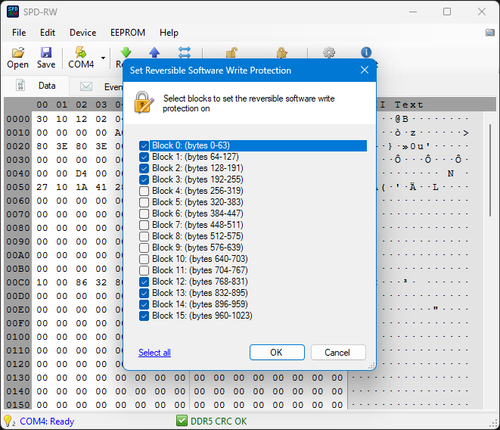Check Block 9 (bytes 576-639)
Viewport: 500px width, 430px height.
(144, 248)
